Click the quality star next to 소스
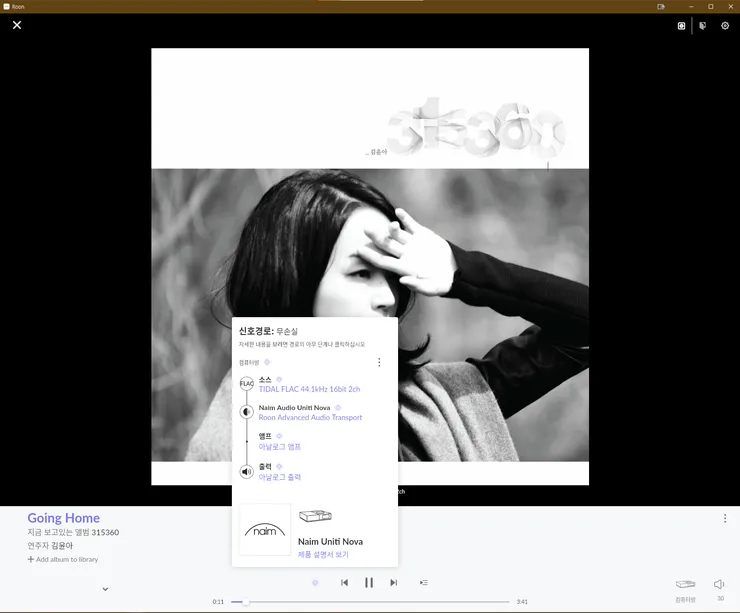 (x=279, y=379)
